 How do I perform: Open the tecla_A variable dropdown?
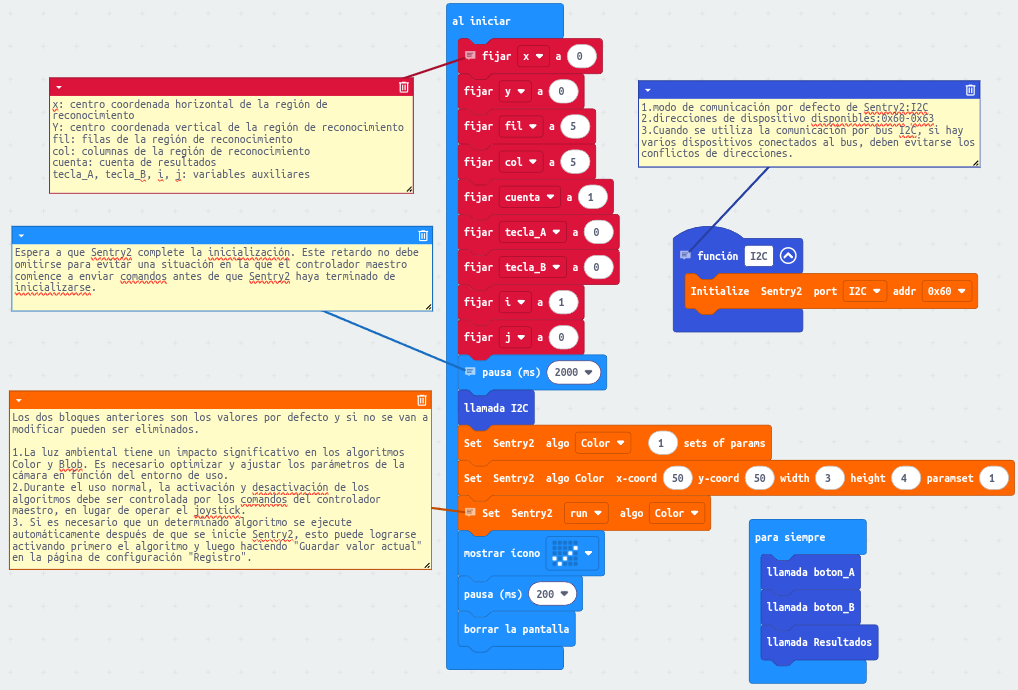tap(532, 232)
